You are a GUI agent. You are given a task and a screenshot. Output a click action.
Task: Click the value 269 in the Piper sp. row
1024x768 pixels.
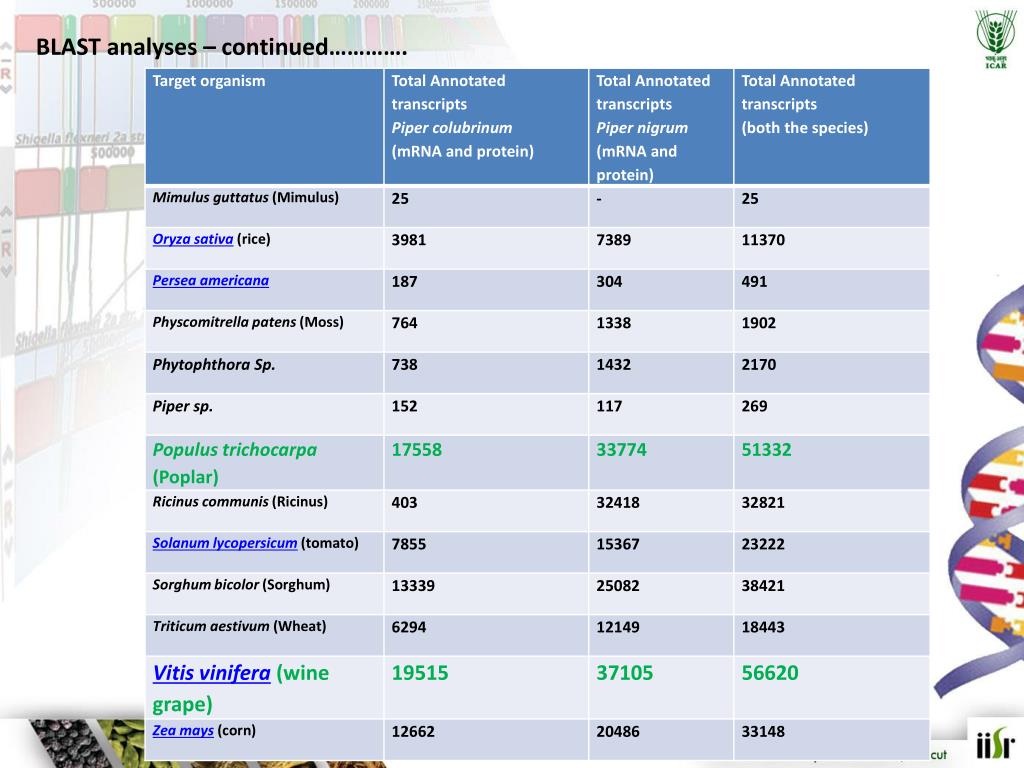754,407
